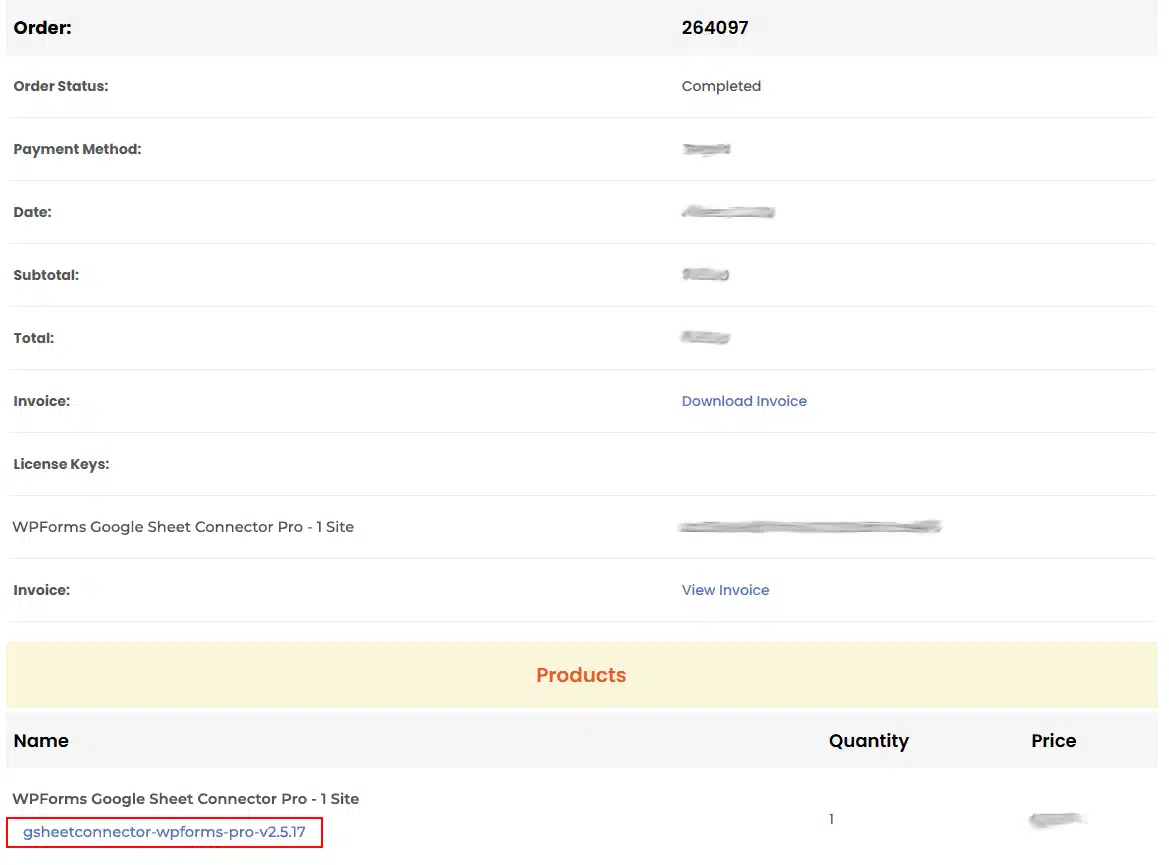Select the Total amount value

[705, 337]
